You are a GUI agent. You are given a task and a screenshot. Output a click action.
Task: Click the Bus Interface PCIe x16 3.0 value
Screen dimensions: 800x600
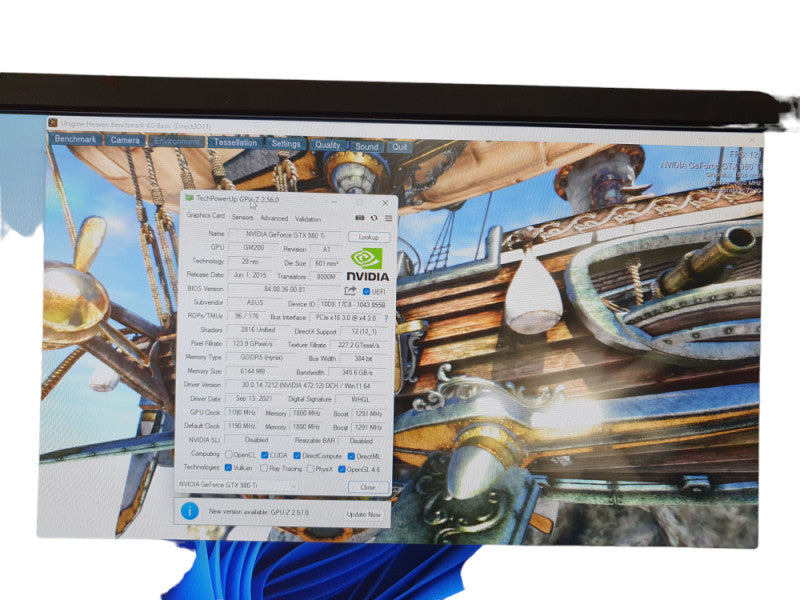click(345, 317)
